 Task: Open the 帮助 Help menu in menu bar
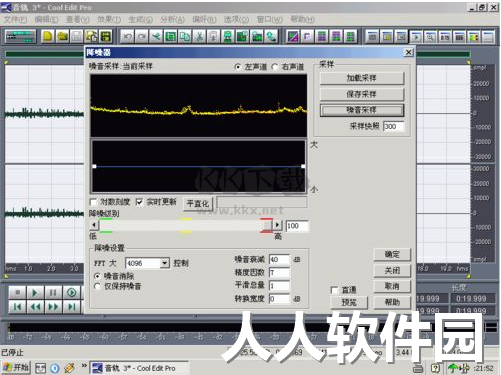click(x=302, y=20)
